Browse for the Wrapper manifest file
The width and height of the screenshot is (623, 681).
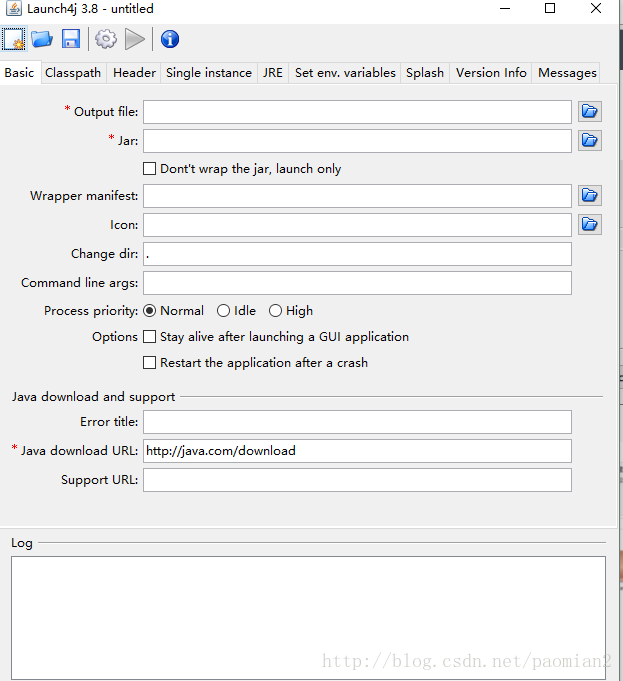tap(590, 195)
